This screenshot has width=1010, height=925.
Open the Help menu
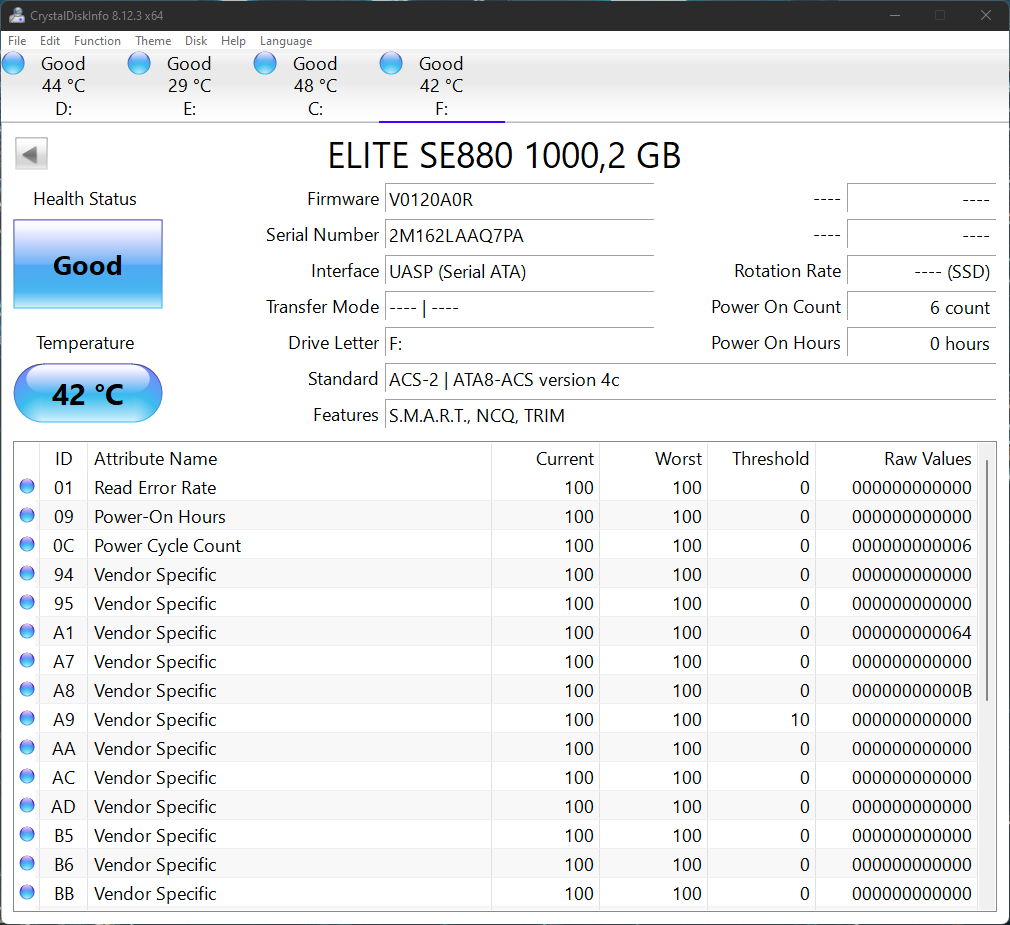tap(233, 41)
